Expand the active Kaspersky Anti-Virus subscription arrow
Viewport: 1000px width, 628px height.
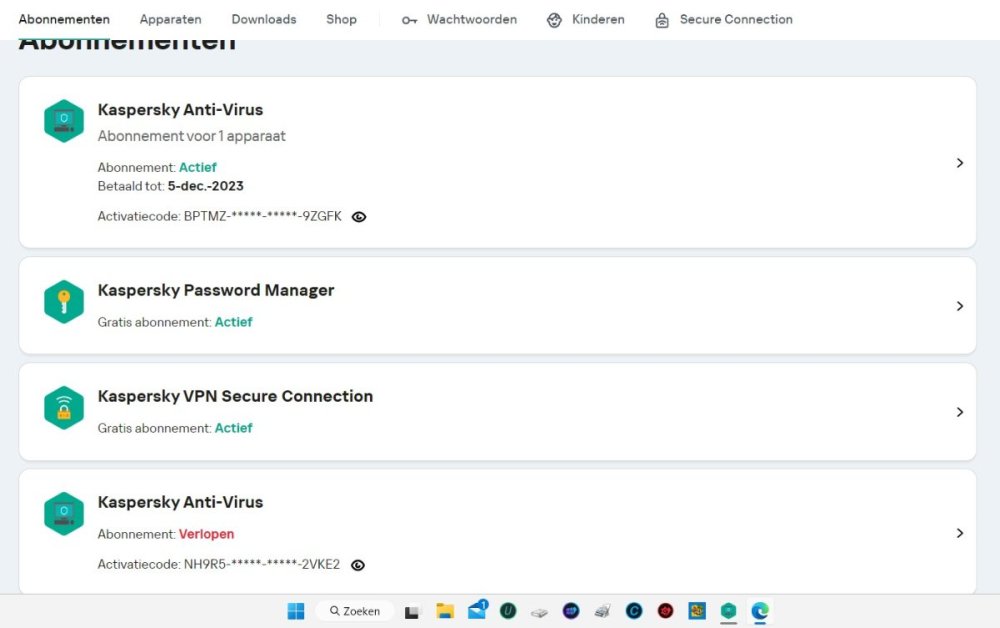pos(960,163)
